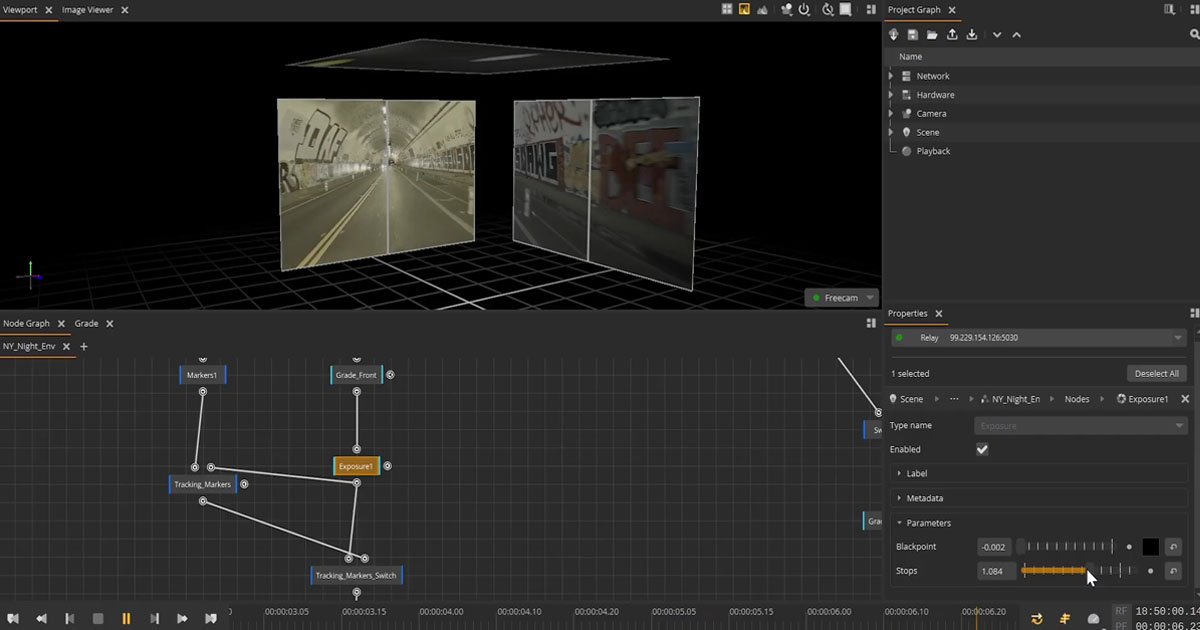Switch to the Grade tab
The width and height of the screenshot is (1200, 630).
[x=86, y=323]
